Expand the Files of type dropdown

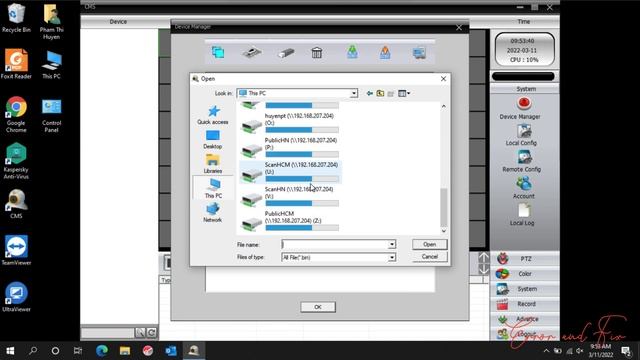pyautogui.click(x=391, y=258)
